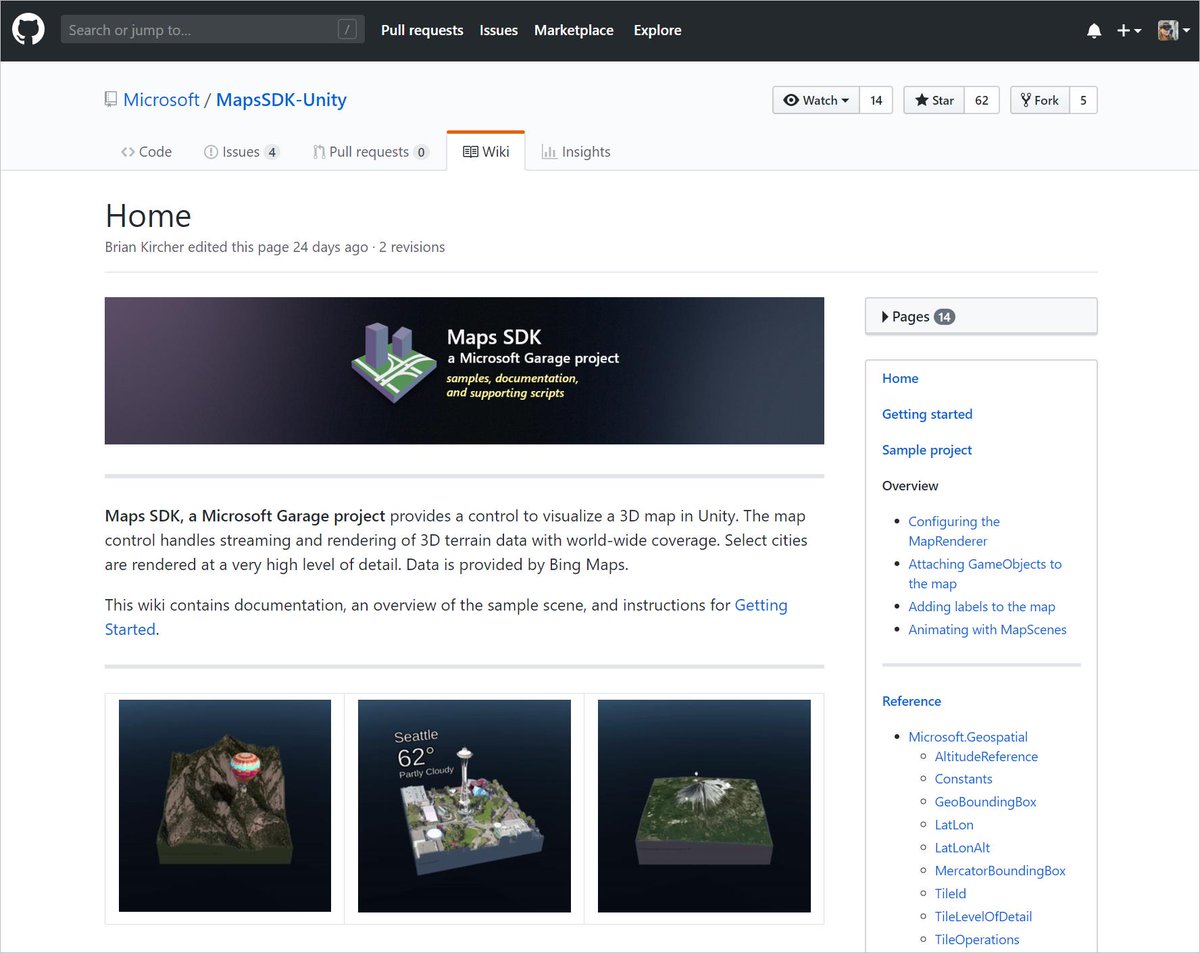Open the hot air balloon mountain thumbnail
This screenshot has height=953, width=1200.
click(x=225, y=806)
